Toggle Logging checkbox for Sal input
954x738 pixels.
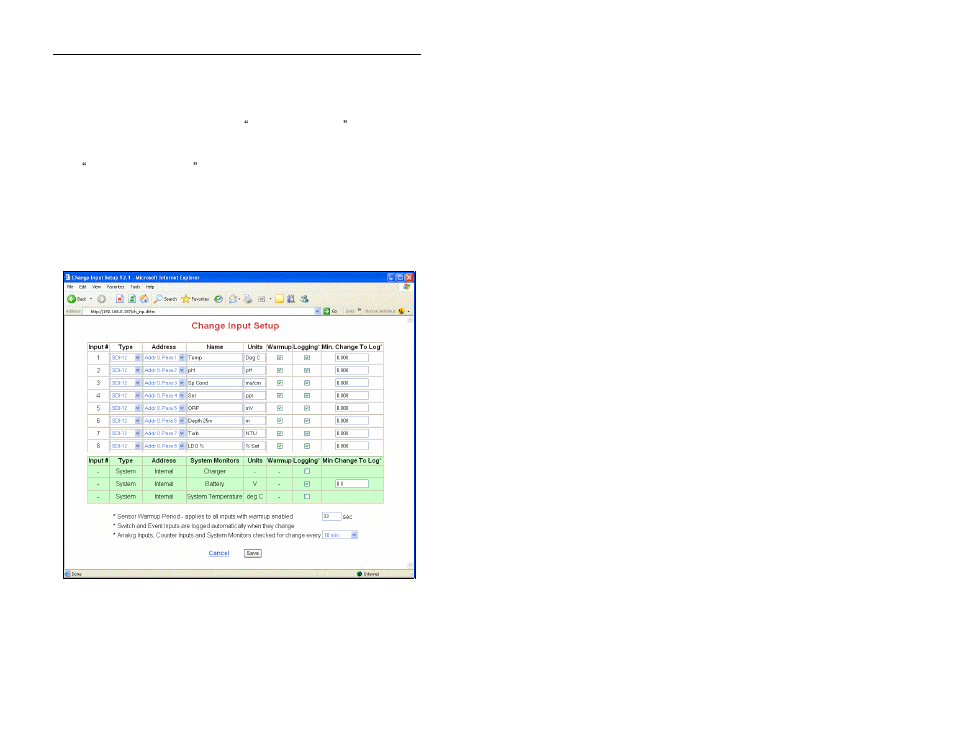coord(307,395)
